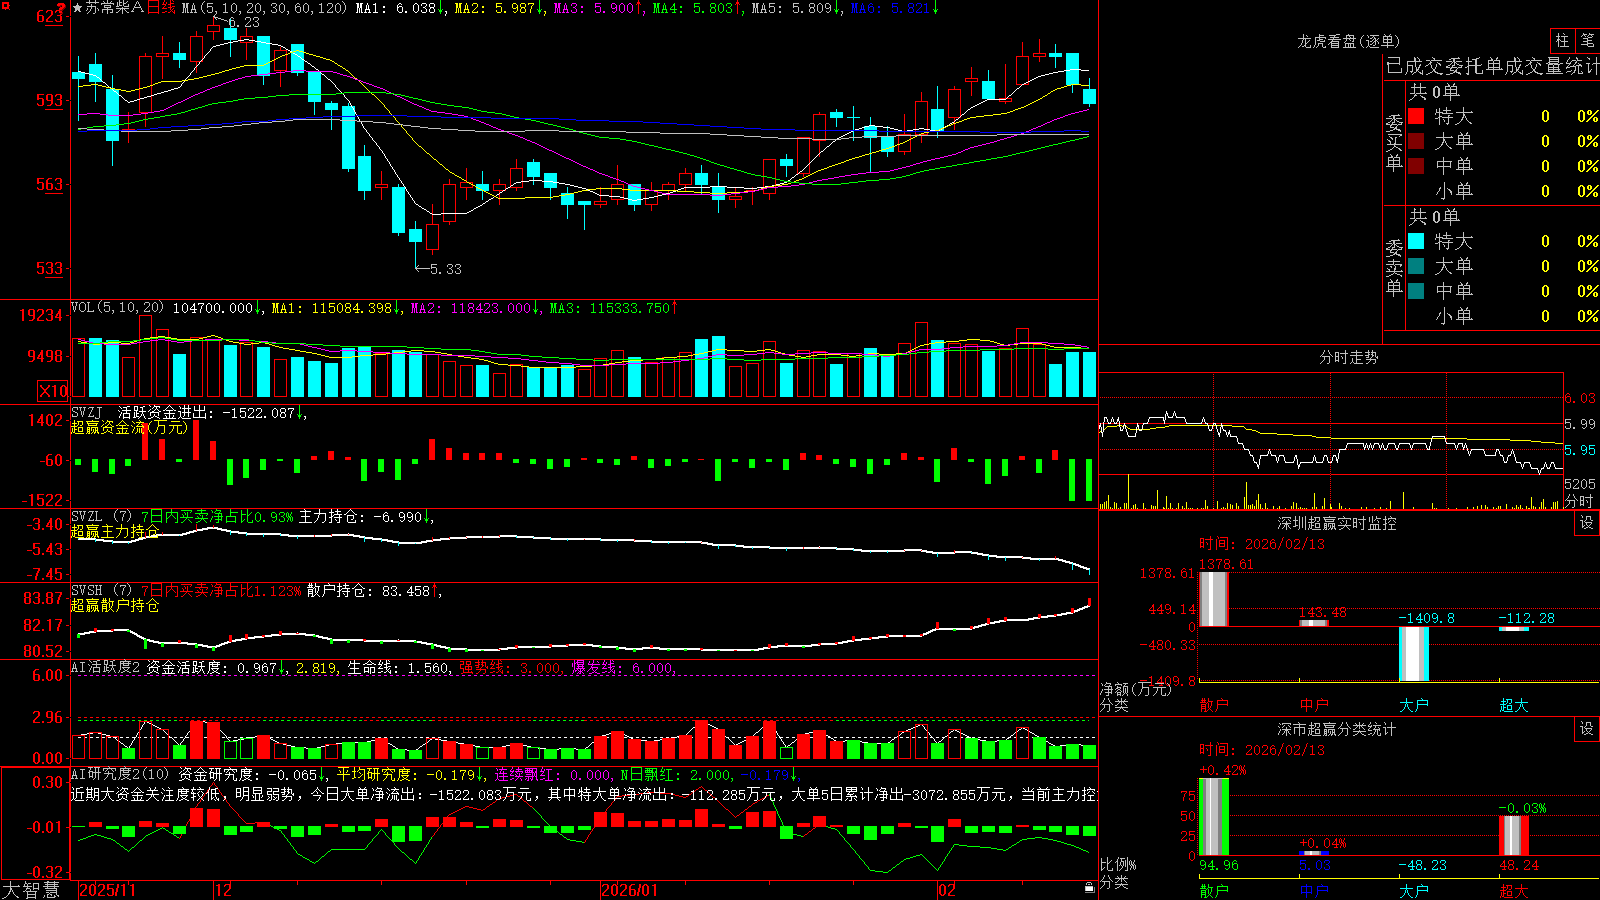
Task: Click the 笔 (tick) view button
Action: point(1588,41)
